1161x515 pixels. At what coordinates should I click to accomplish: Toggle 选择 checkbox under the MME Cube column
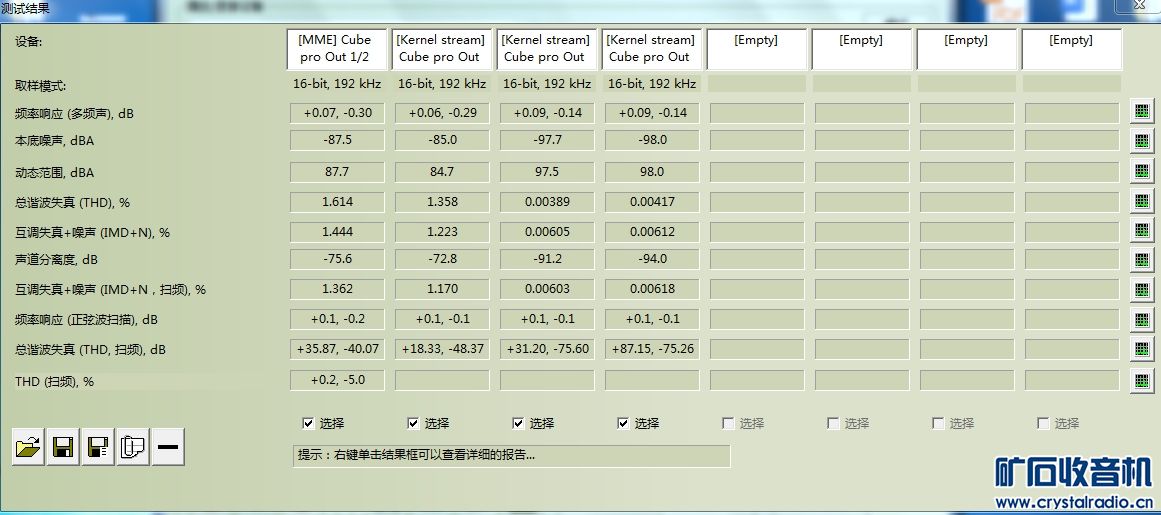(x=308, y=423)
